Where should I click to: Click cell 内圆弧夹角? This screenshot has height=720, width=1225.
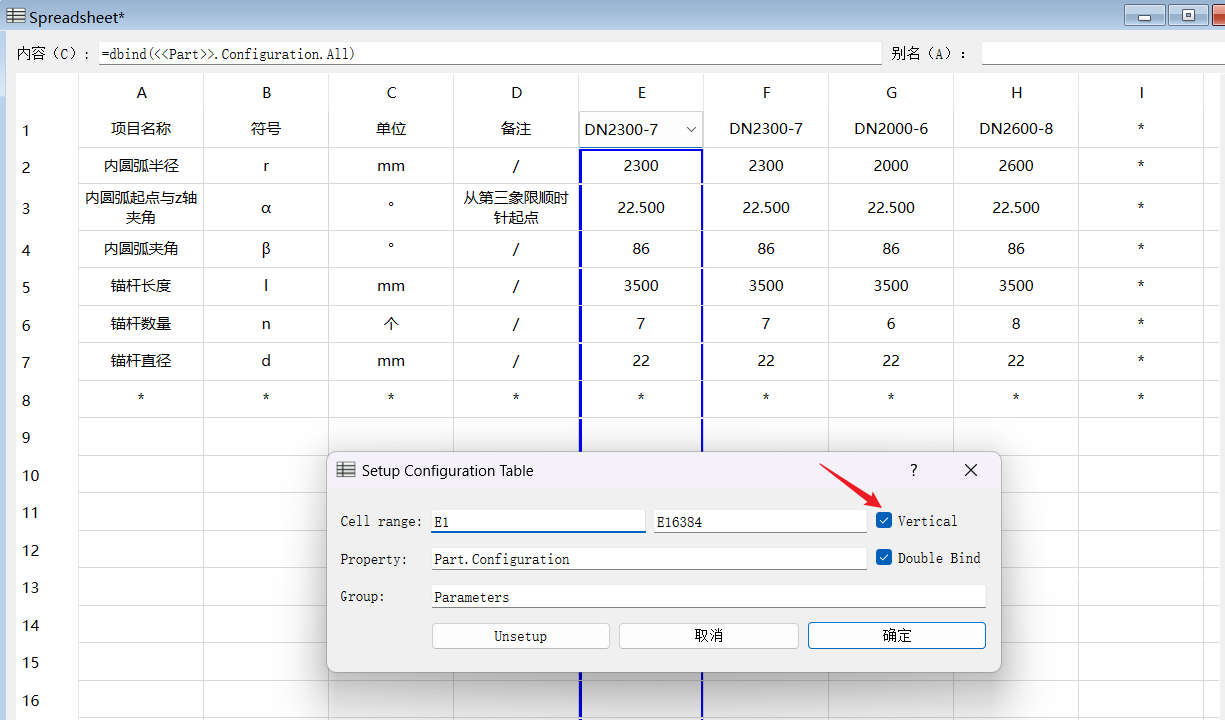pyautogui.click(x=141, y=249)
